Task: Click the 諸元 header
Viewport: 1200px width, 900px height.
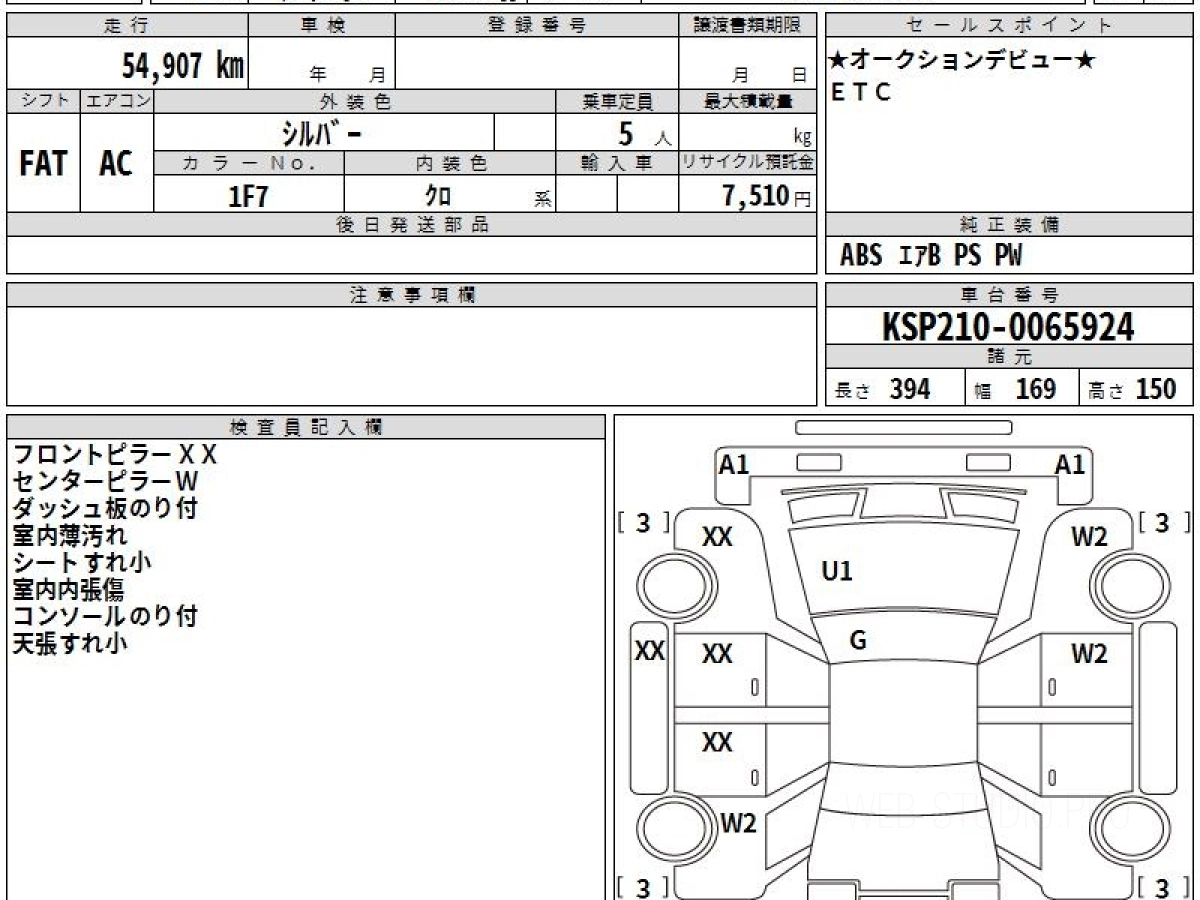Action: pos(1010,357)
